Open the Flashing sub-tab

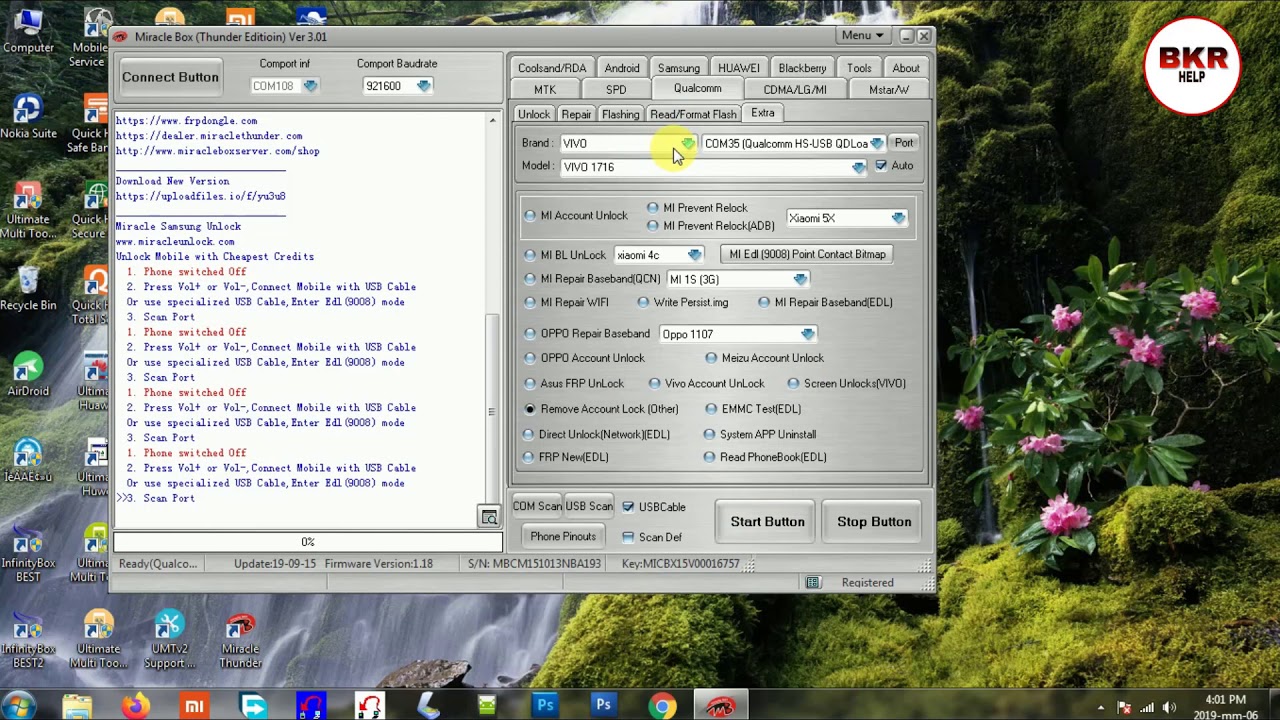pos(620,114)
